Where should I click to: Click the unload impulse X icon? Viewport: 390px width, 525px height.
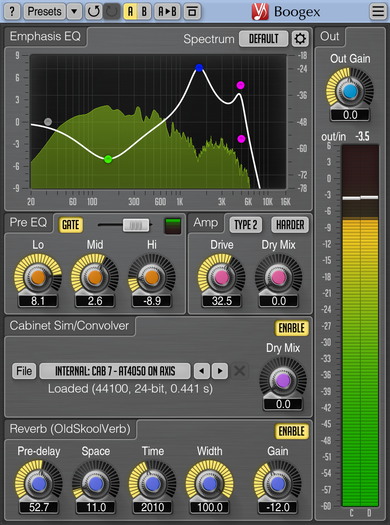tap(240, 371)
